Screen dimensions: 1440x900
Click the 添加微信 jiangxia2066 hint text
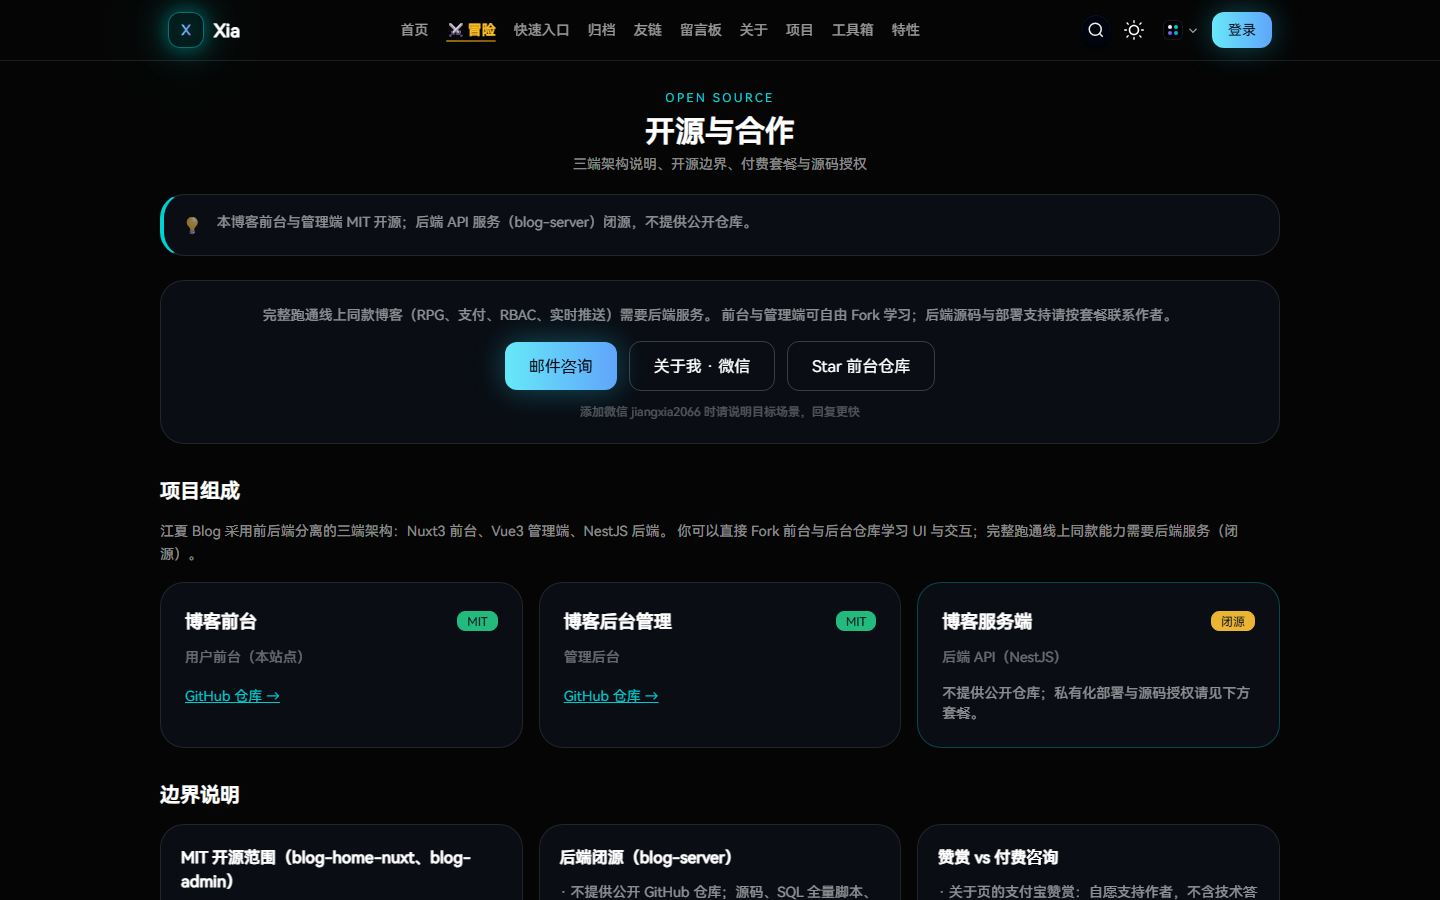[720, 412]
